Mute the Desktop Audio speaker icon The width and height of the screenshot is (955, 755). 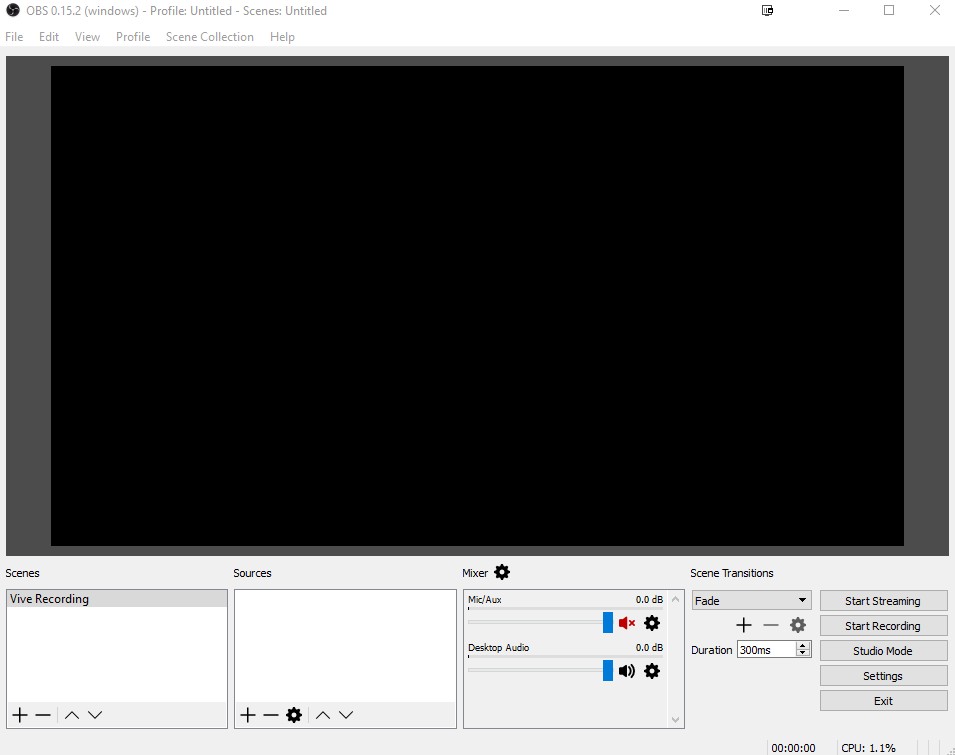pos(627,671)
